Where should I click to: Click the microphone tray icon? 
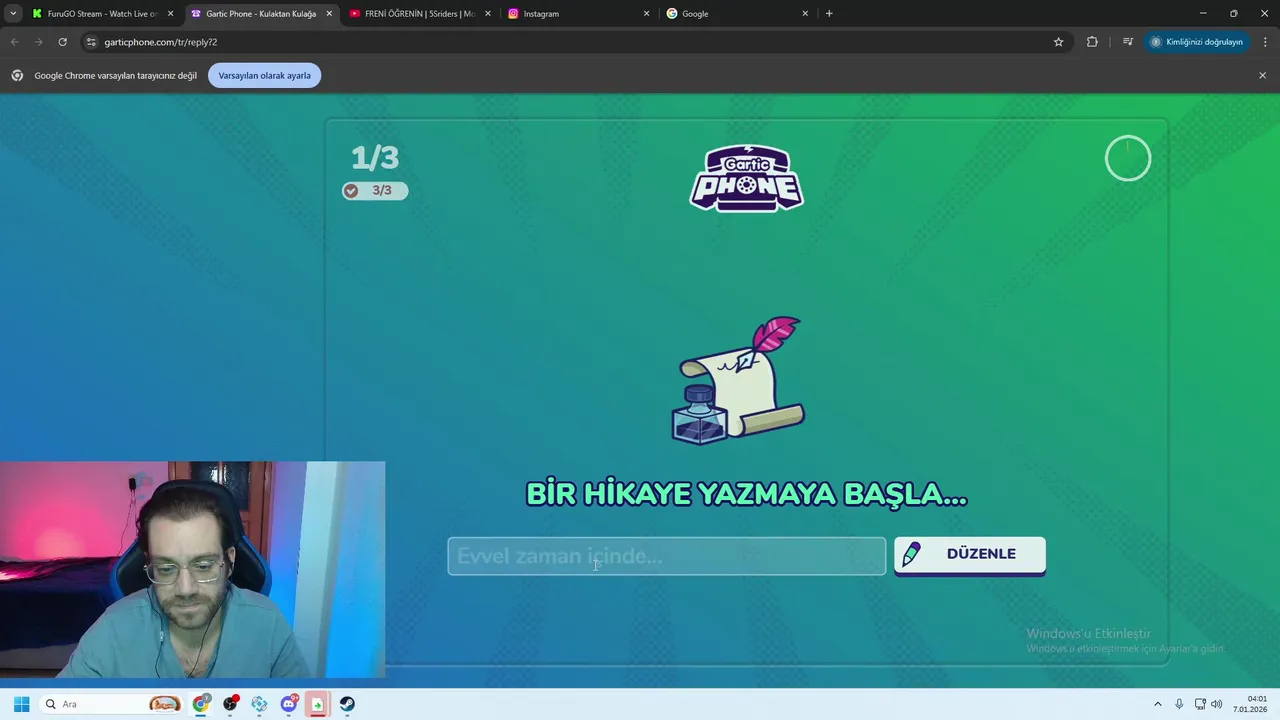click(x=1179, y=704)
